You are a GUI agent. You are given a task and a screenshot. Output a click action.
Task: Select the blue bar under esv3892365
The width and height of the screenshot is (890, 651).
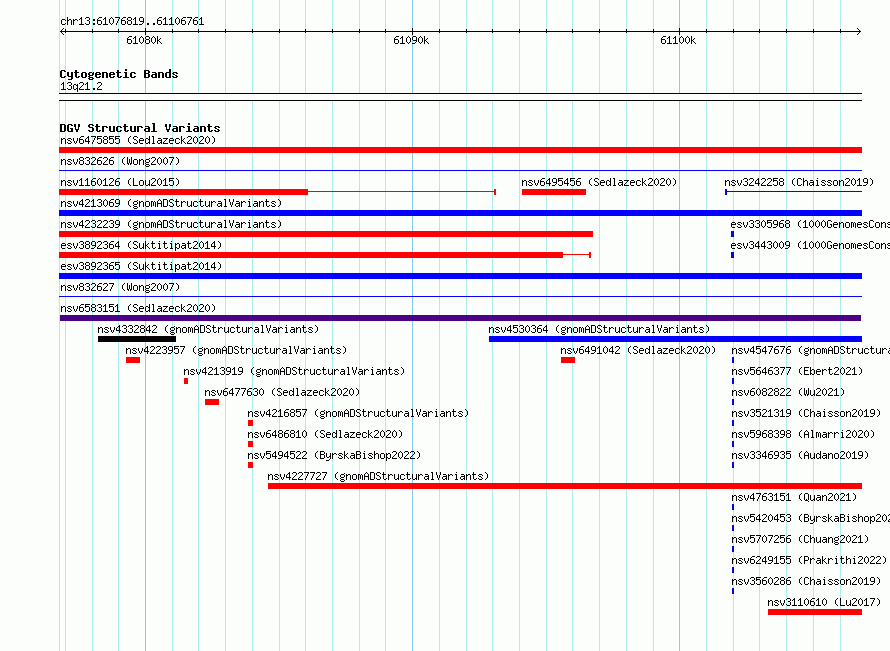(460, 276)
